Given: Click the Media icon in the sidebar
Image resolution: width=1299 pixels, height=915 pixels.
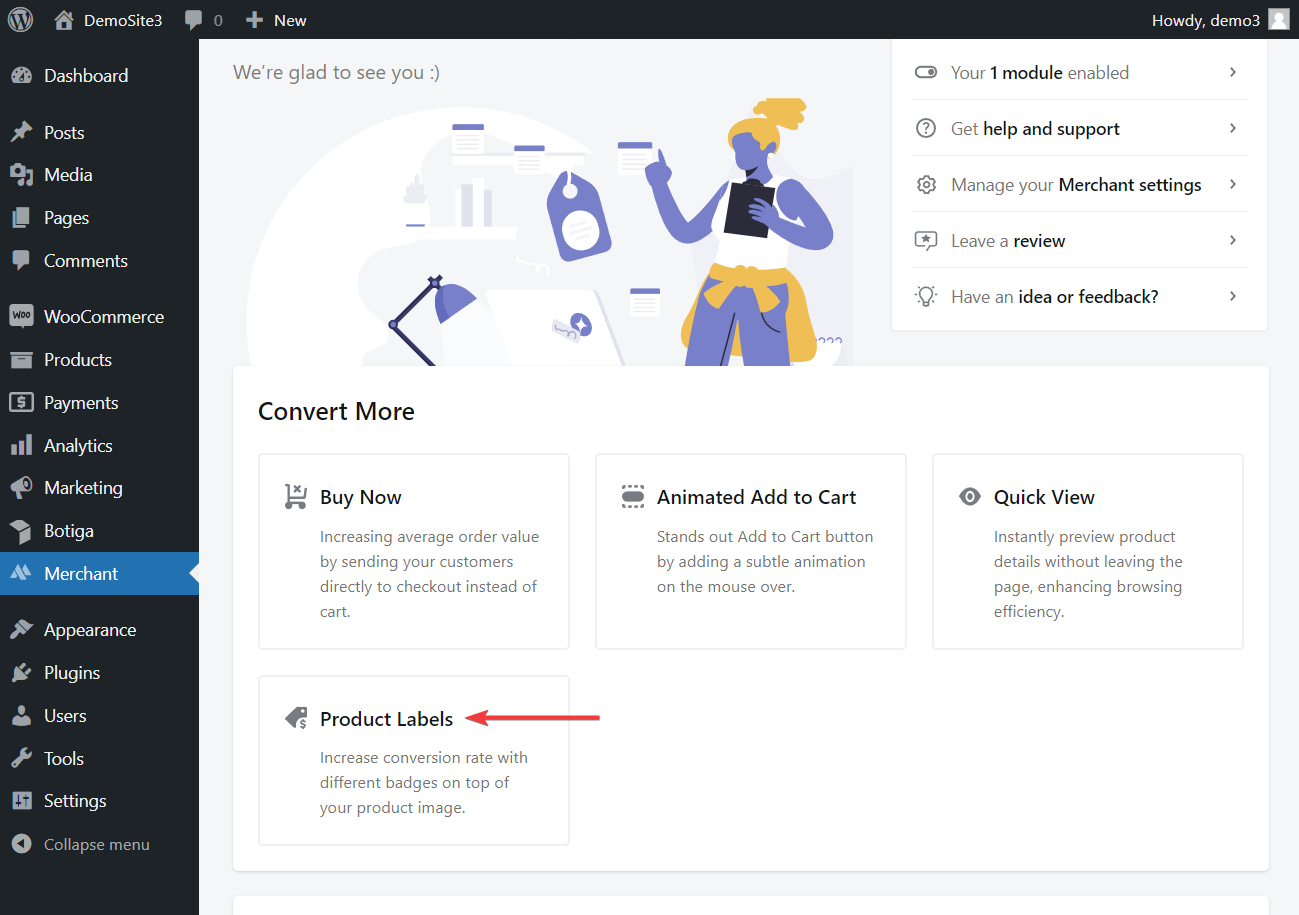Looking at the screenshot, I should 21,175.
